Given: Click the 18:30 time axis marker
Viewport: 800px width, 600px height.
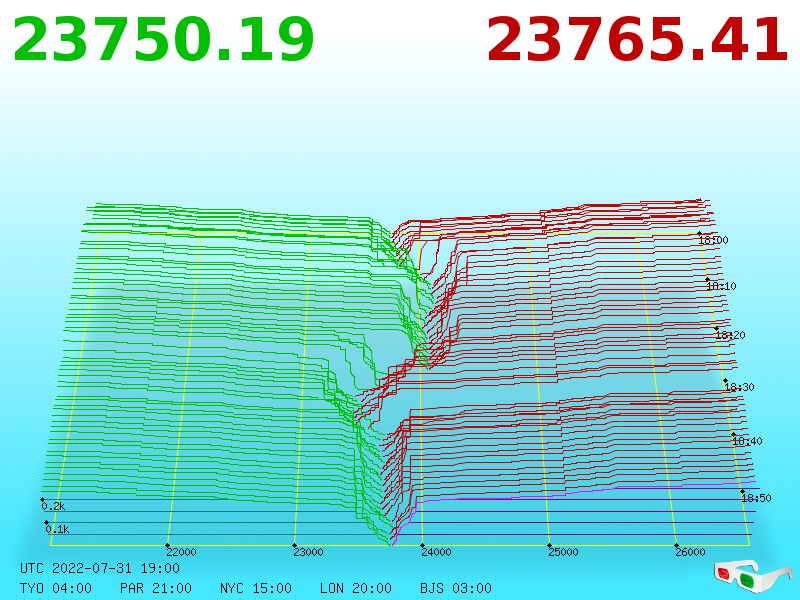Looking at the screenshot, I should [x=739, y=387].
